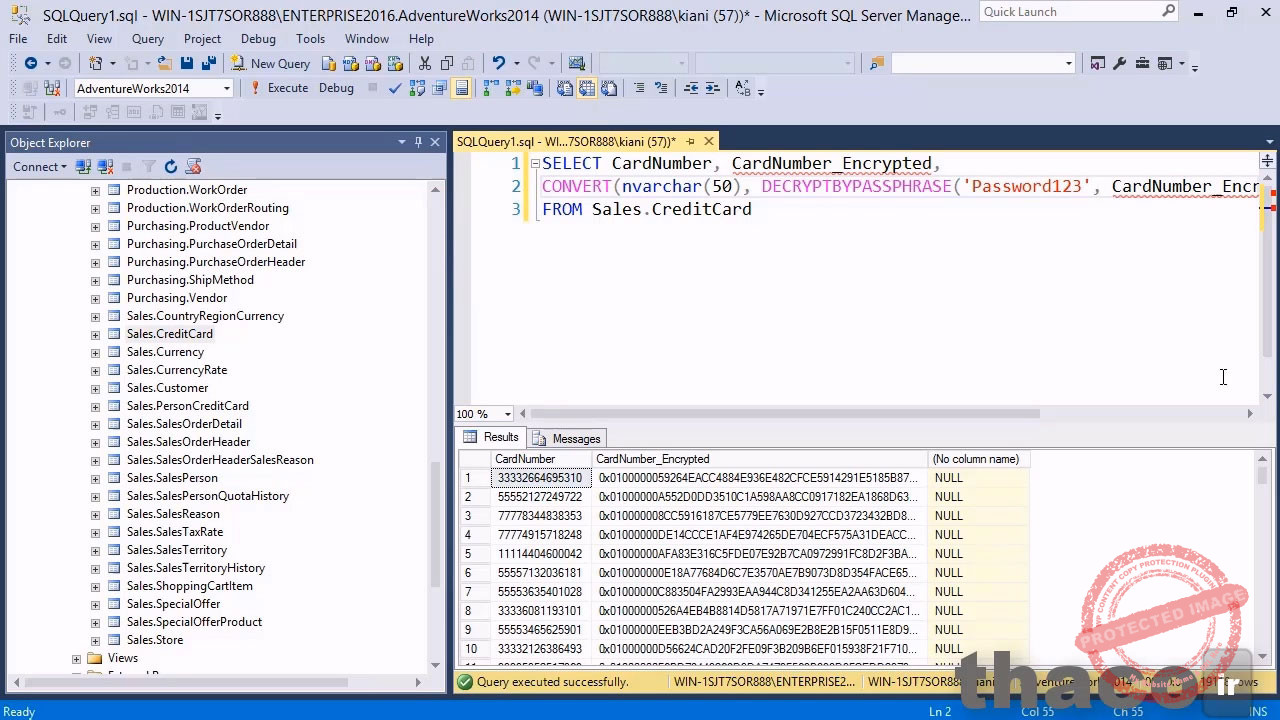This screenshot has width=1280, height=720.
Task: Expand the Views node in Object Explorer
Action: (x=76, y=658)
